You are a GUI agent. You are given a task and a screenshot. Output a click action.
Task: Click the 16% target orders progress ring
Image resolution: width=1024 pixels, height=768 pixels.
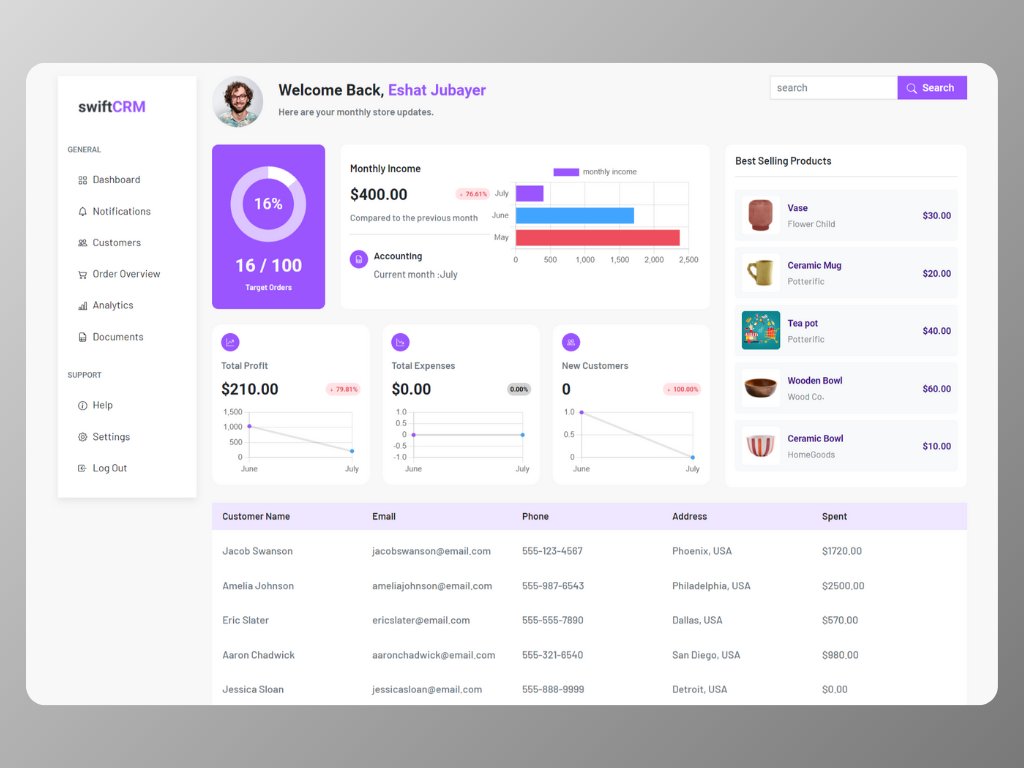268,204
